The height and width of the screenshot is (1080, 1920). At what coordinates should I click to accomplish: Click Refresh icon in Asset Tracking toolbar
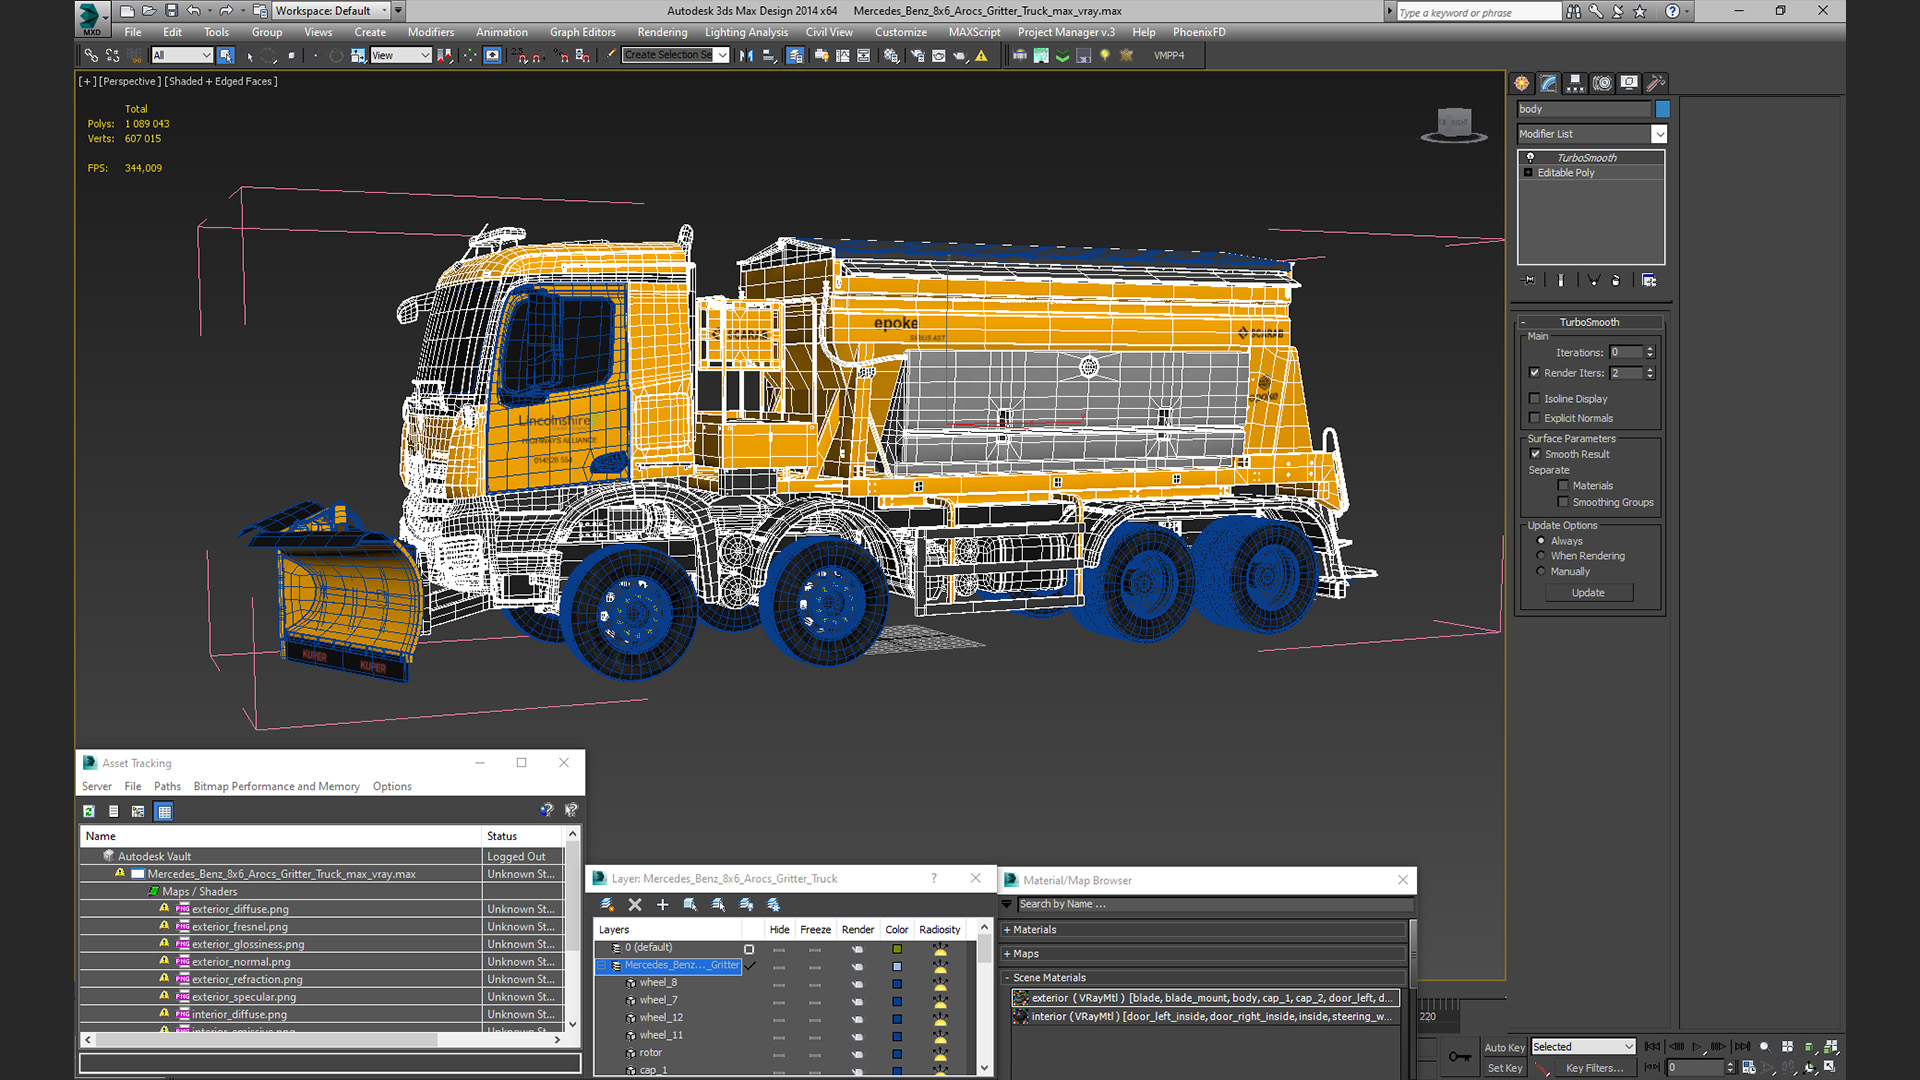coord(89,811)
